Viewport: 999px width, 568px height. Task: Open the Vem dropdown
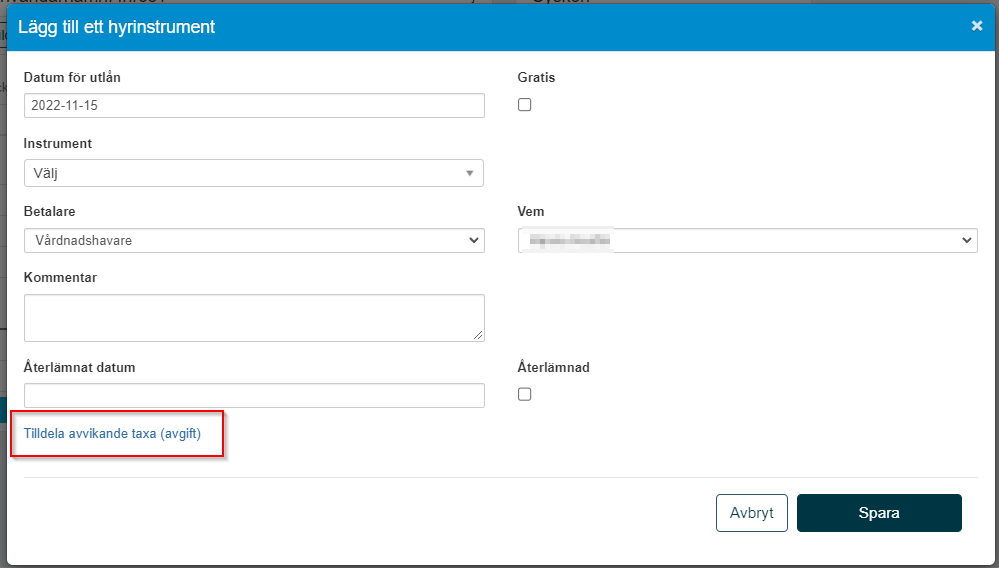[x=747, y=241]
